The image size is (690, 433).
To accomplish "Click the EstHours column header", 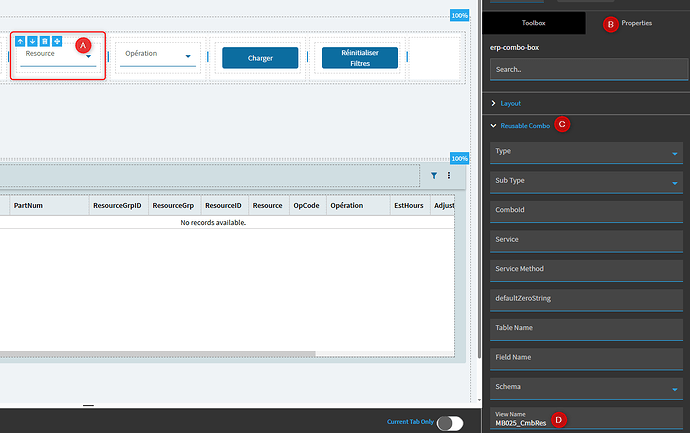I will pyautogui.click(x=409, y=205).
